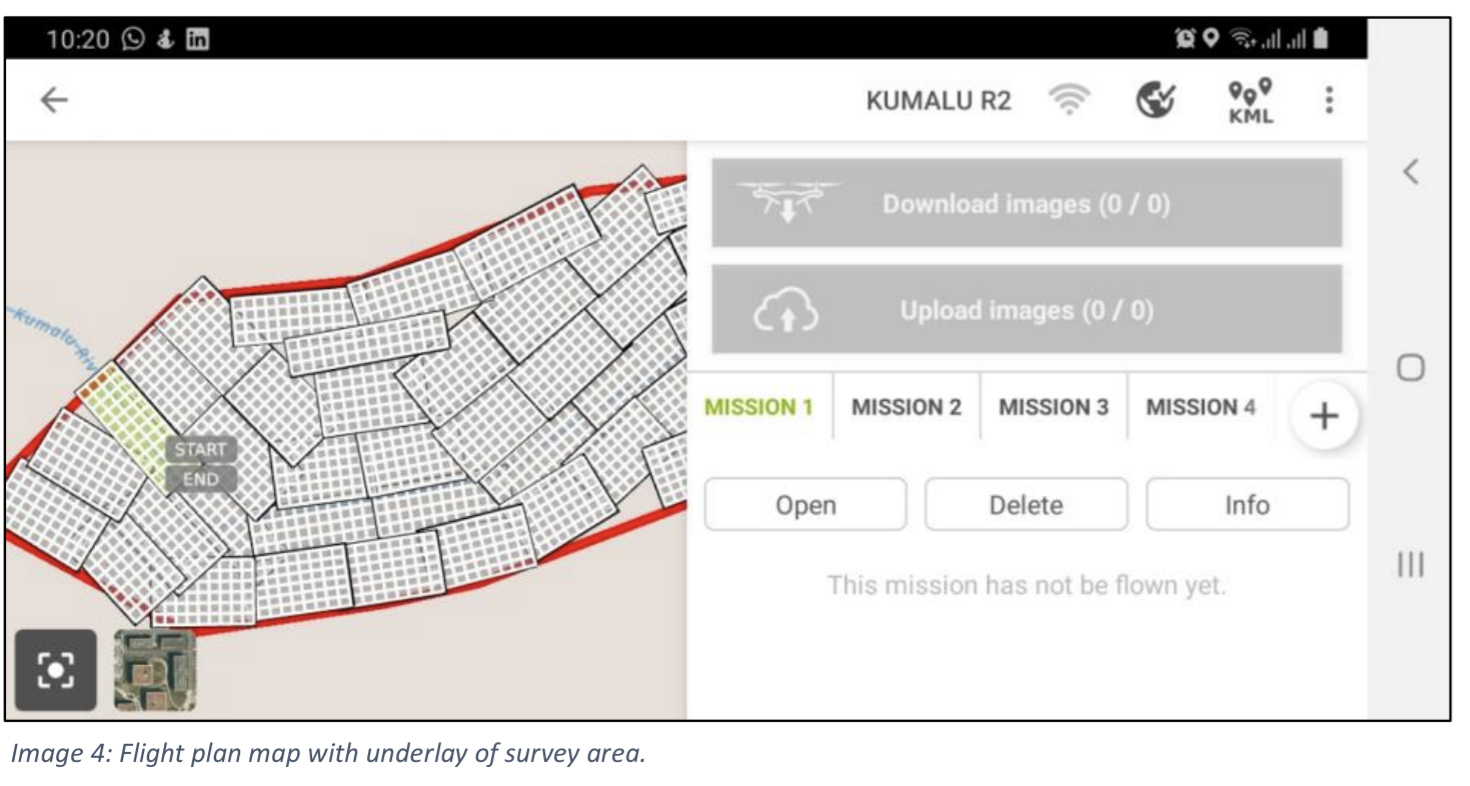Open the KML import icon

click(1251, 101)
